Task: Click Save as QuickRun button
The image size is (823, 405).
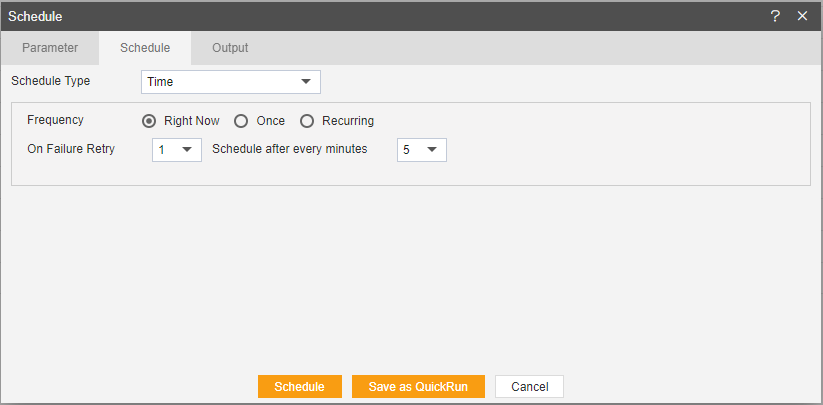Action: pos(418,387)
